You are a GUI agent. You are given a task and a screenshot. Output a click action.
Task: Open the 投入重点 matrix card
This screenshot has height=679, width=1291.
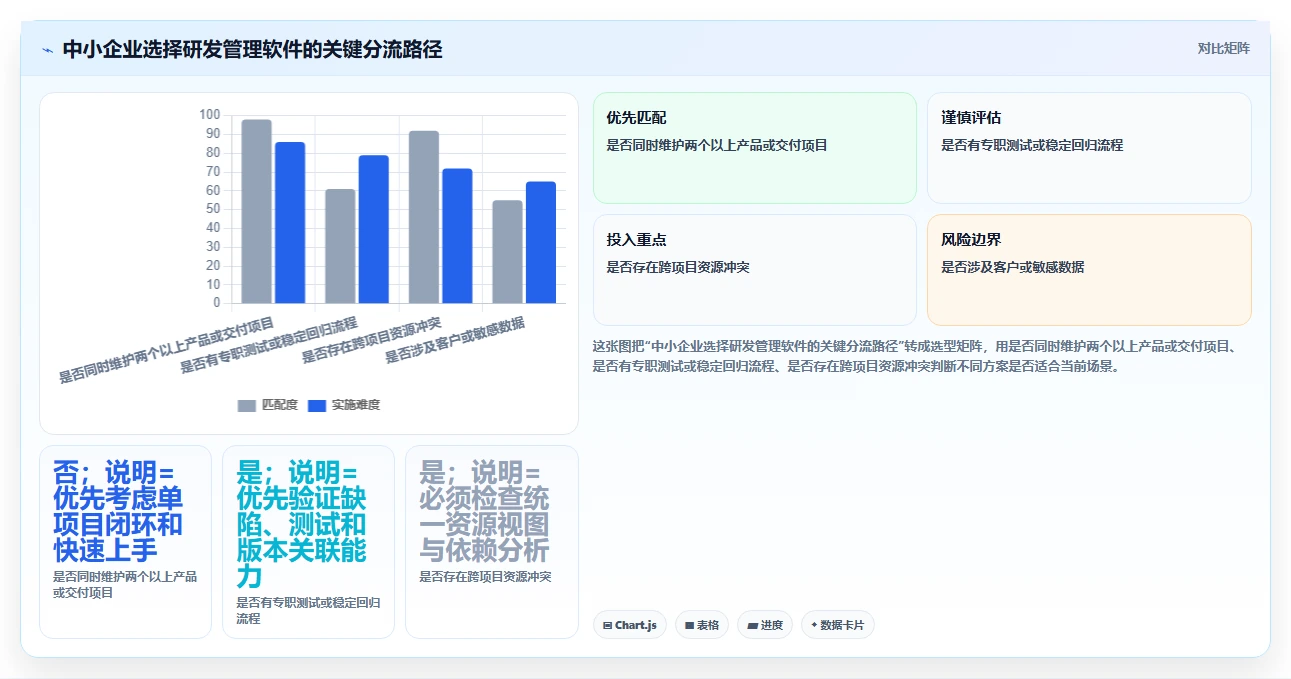(755, 270)
